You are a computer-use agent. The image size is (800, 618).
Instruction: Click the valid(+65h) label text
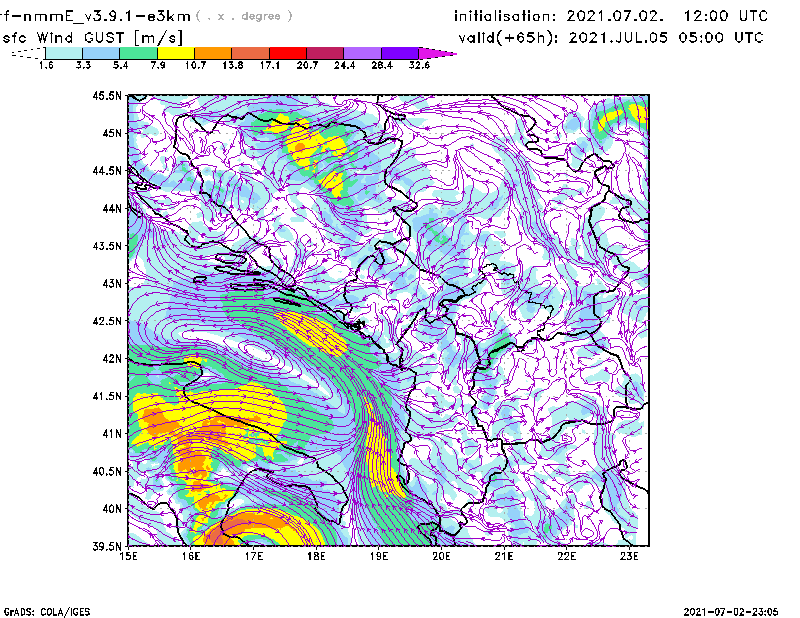tap(509, 38)
